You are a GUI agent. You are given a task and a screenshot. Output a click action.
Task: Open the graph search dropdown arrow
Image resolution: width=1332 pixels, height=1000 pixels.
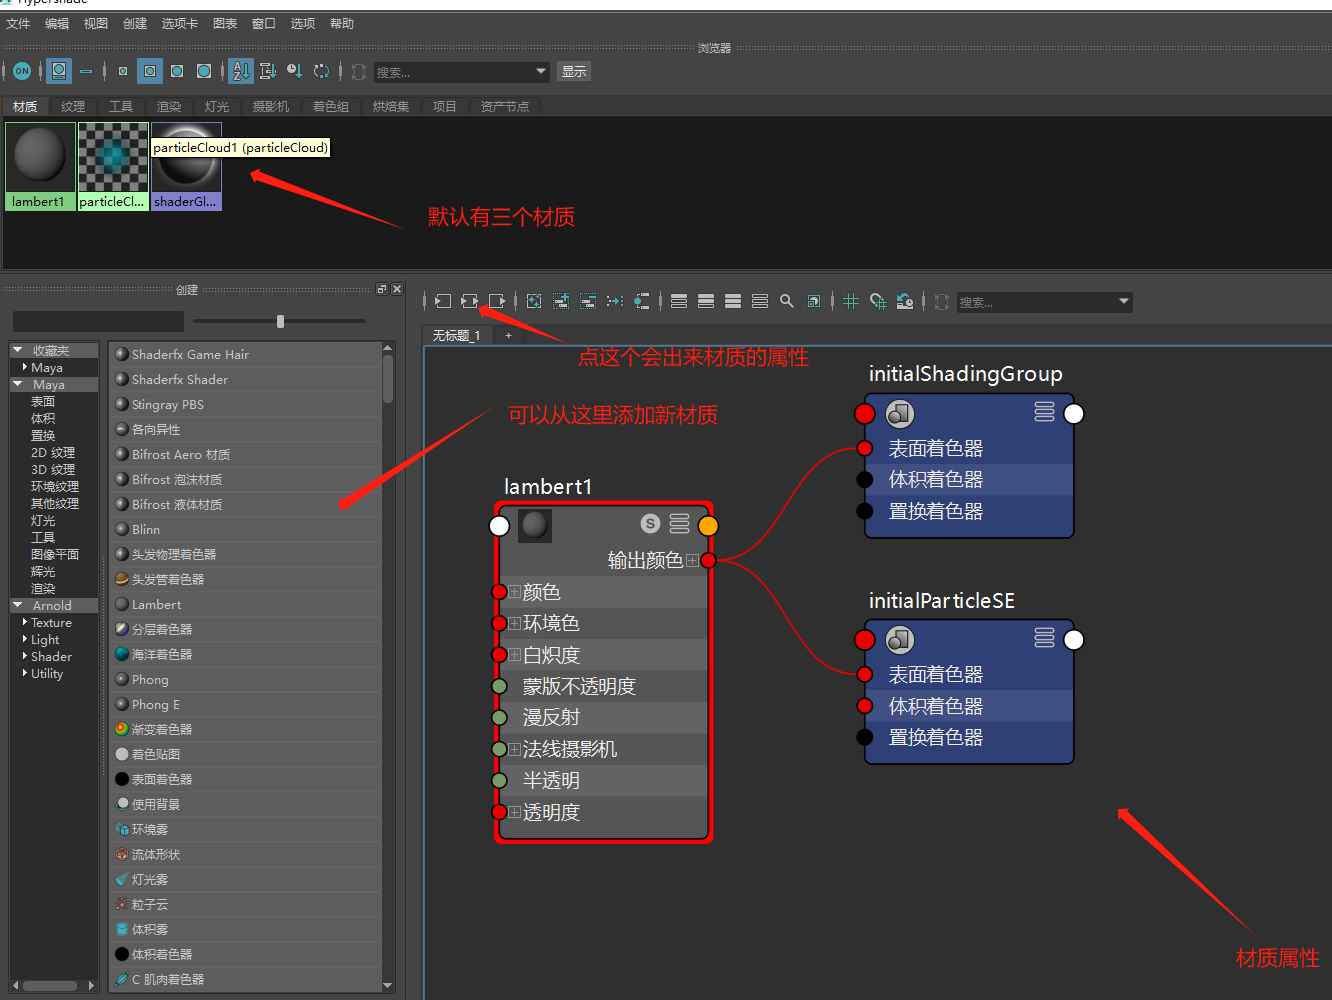[x=1124, y=302]
